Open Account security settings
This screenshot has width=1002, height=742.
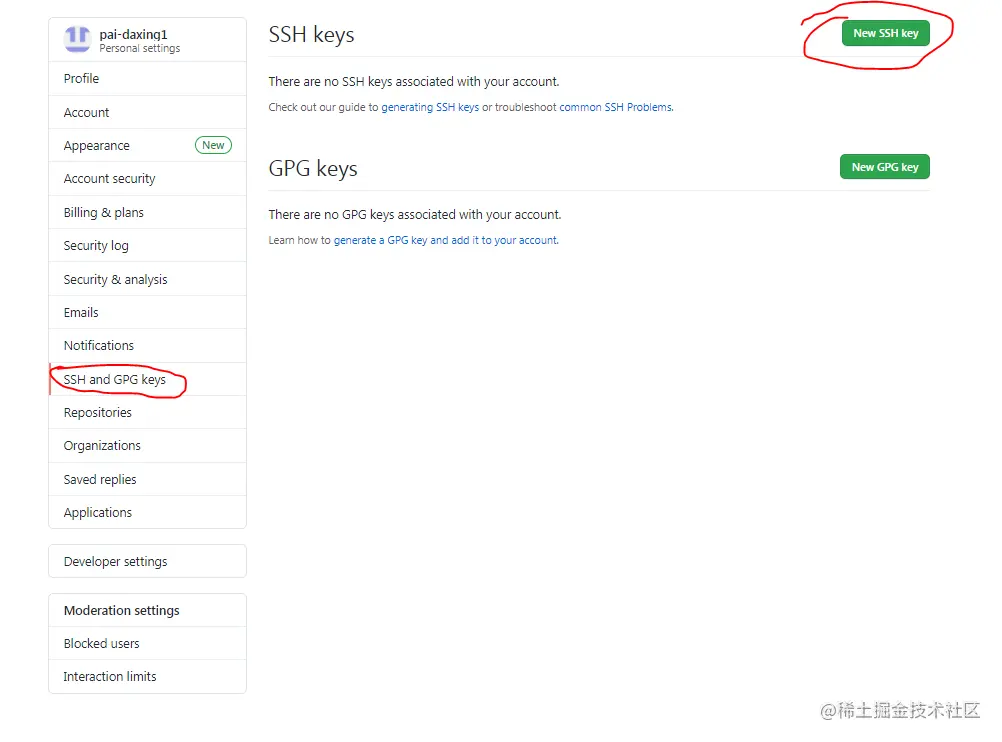click(x=148, y=179)
